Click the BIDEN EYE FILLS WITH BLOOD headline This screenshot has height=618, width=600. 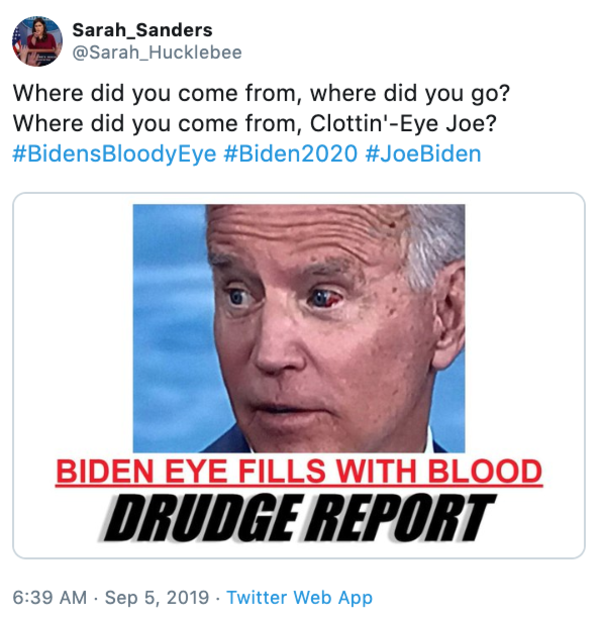[x=299, y=472]
